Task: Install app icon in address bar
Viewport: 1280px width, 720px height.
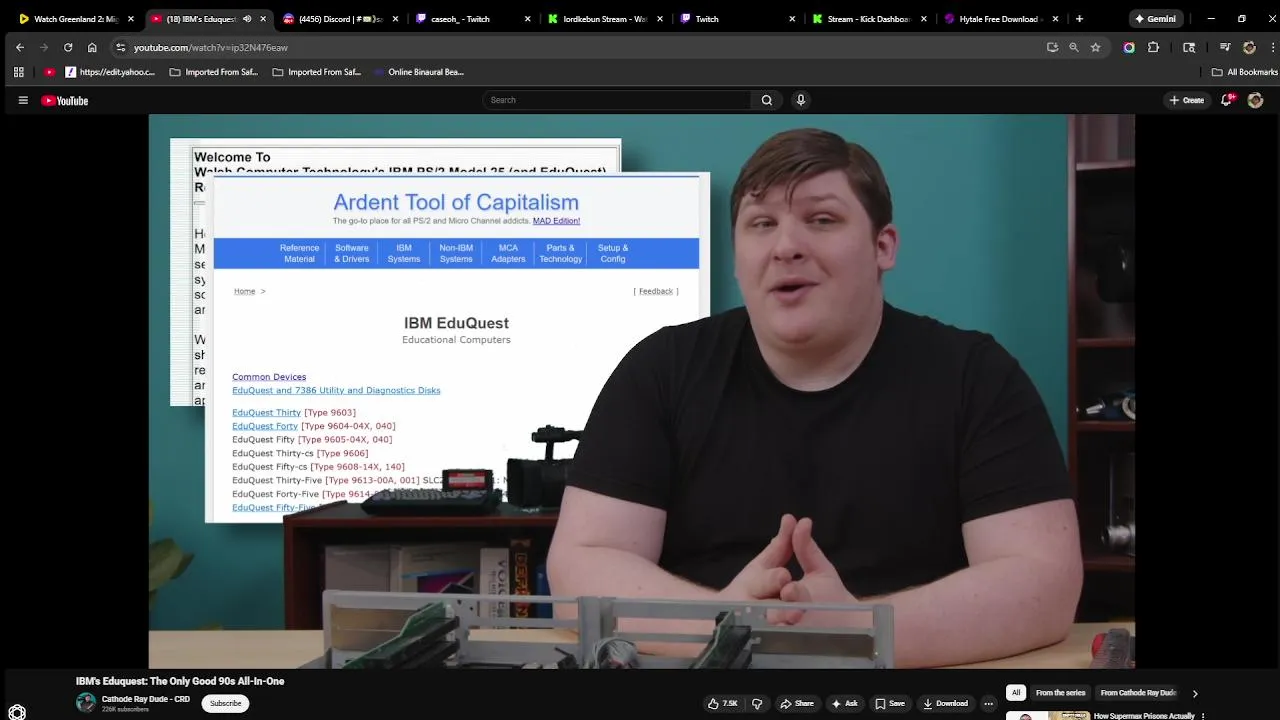Action: point(1052,47)
